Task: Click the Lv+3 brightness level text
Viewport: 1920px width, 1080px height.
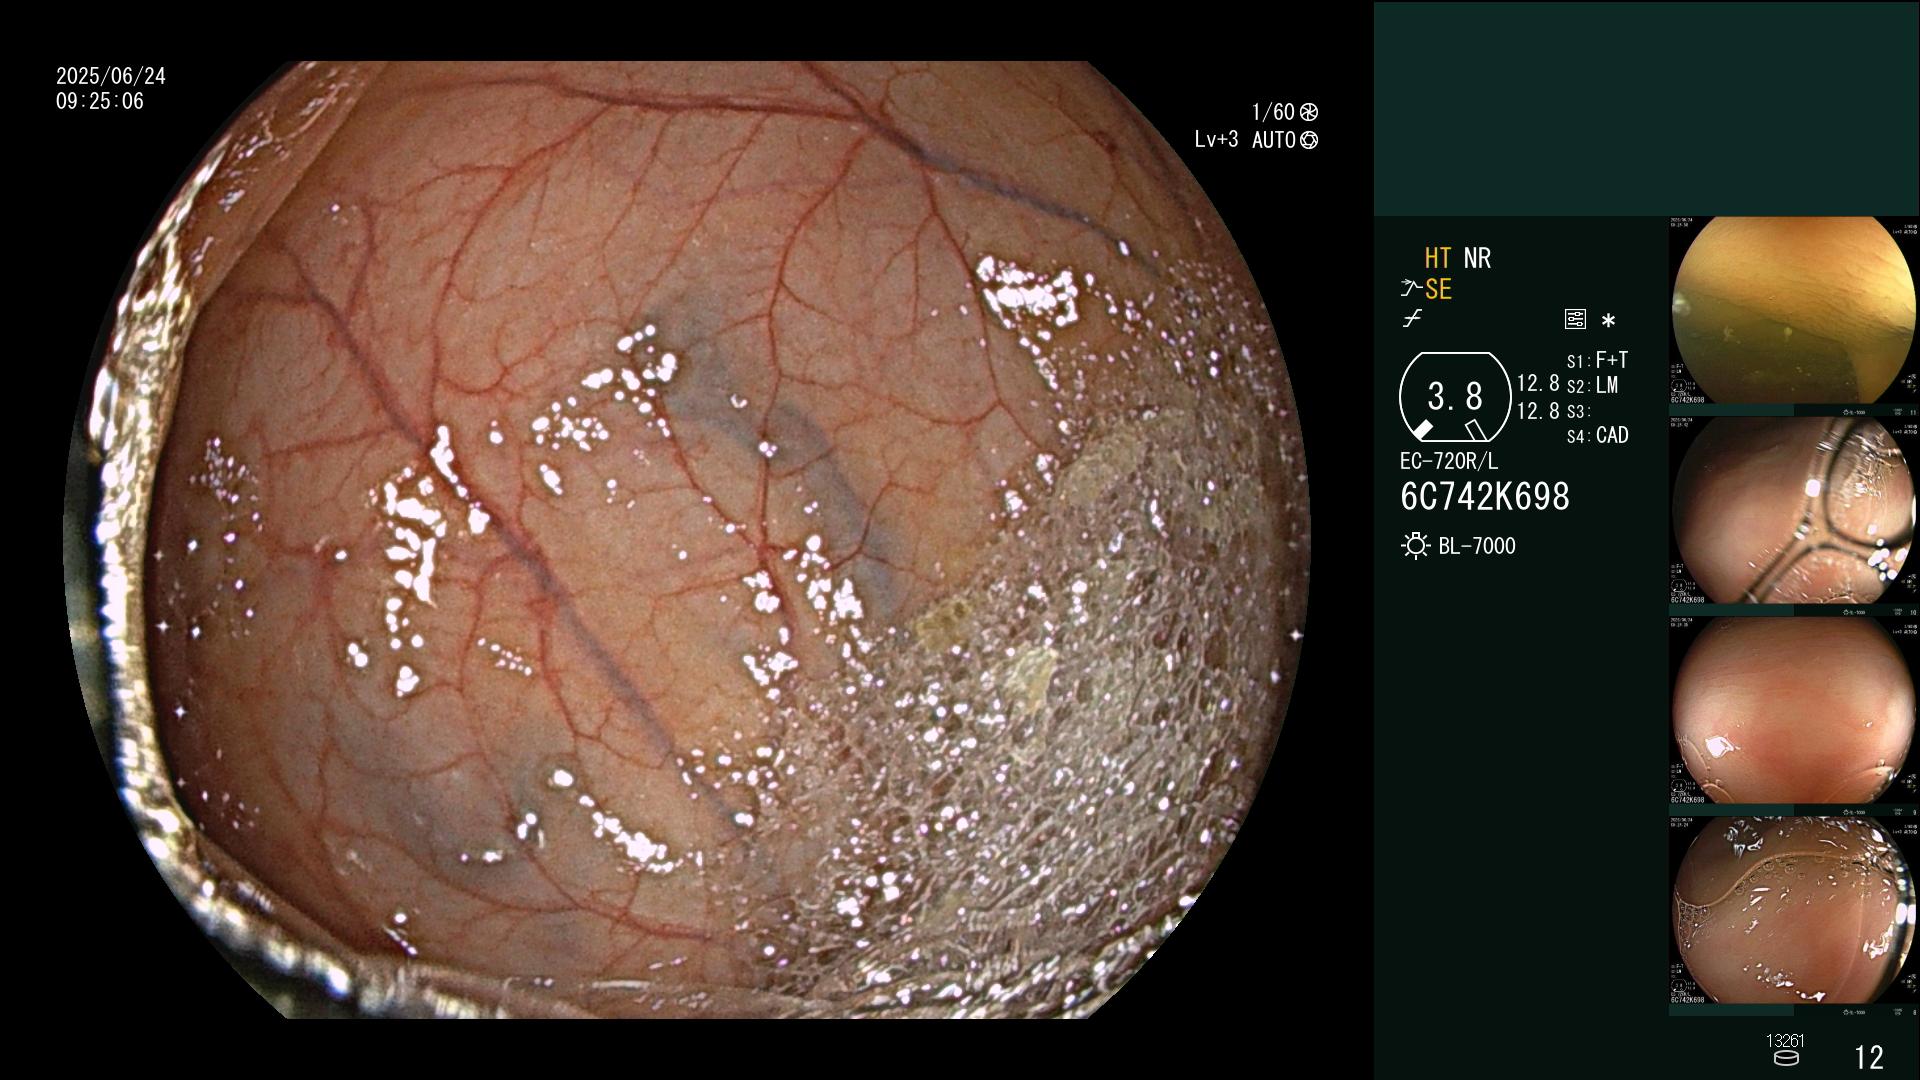Action: click(1216, 140)
